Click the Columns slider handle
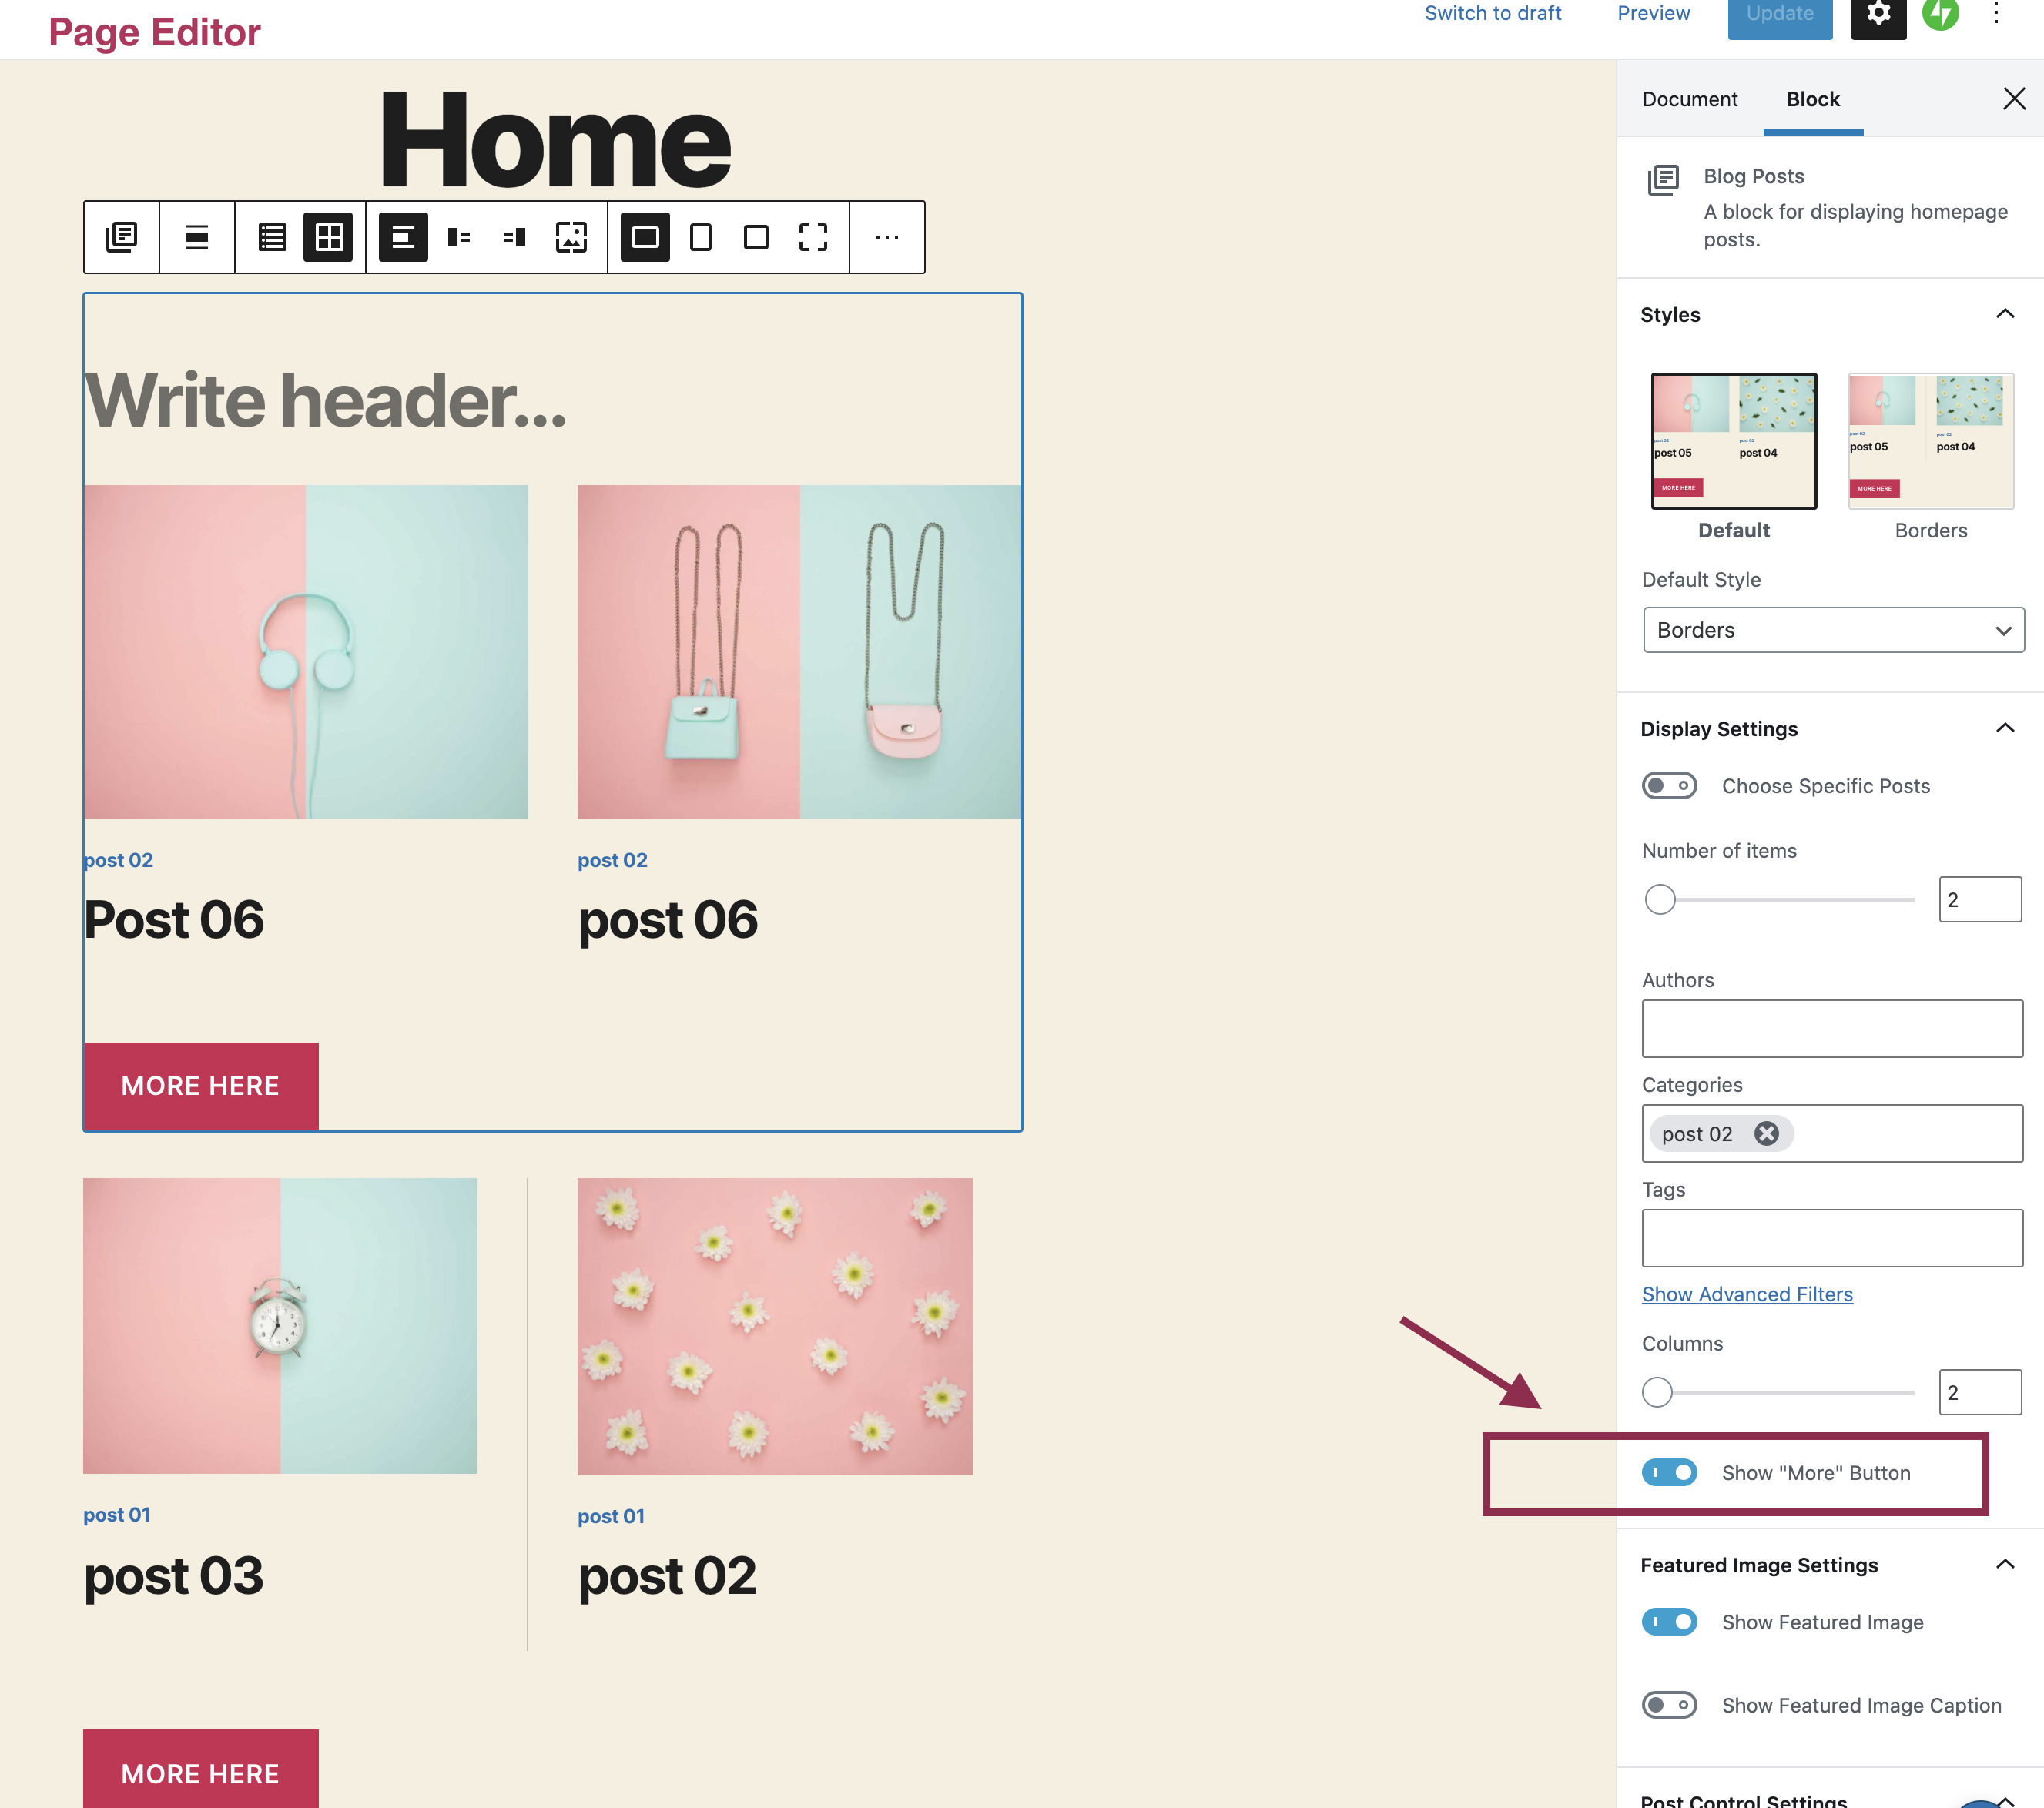This screenshot has width=2044, height=1808. pyautogui.click(x=1657, y=1392)
